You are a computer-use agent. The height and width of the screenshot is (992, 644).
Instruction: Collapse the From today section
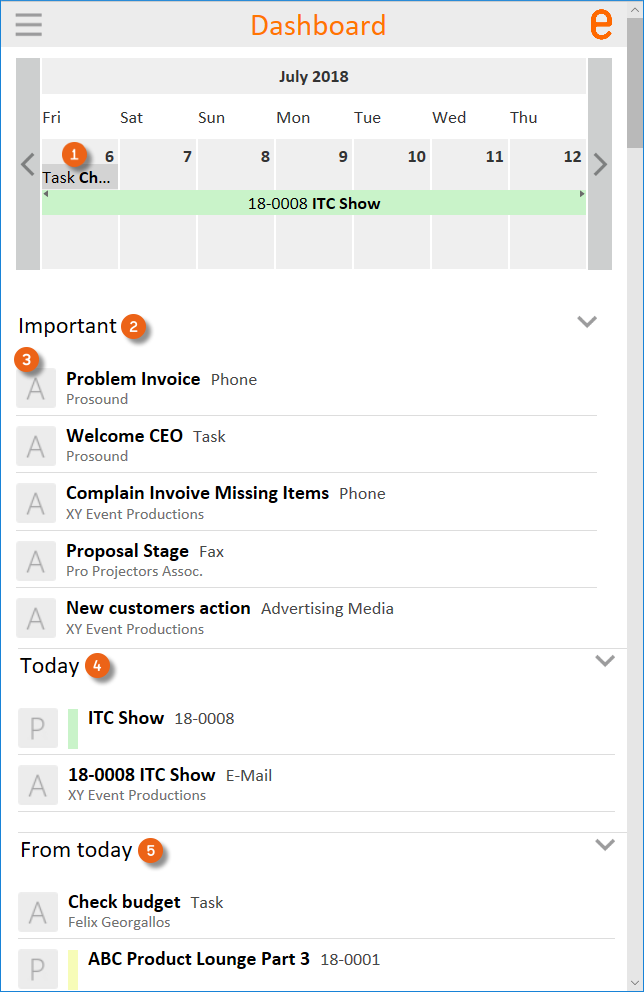604,845
